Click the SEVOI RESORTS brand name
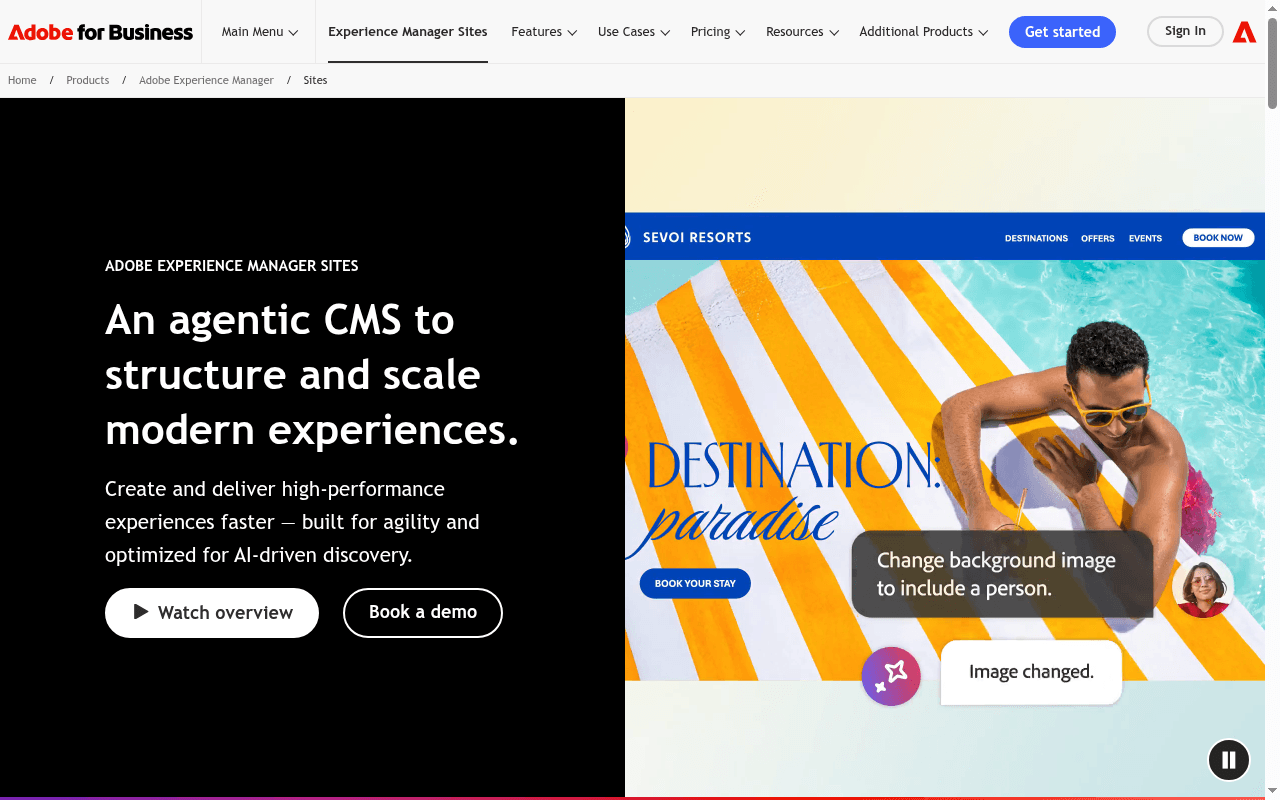The image size is (1280, 800). point(697,238)
